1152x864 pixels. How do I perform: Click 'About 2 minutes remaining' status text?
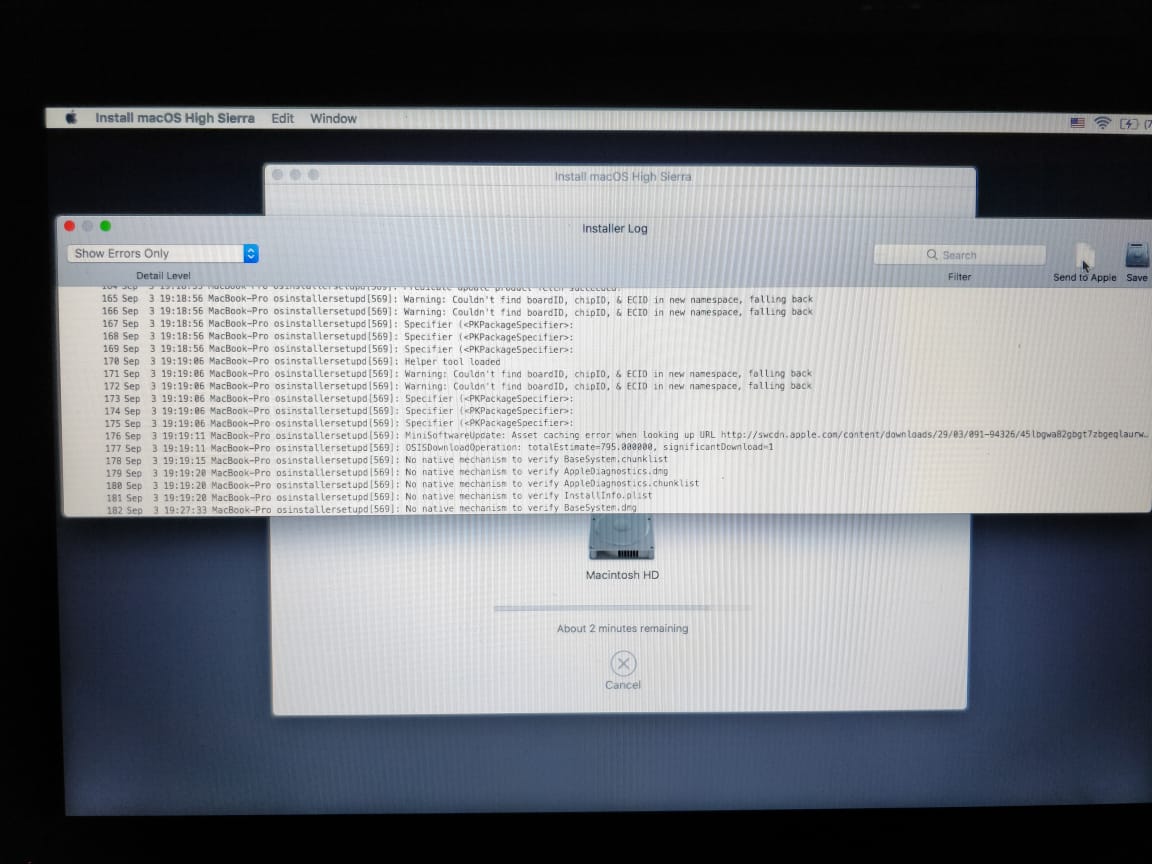[x=622, y=629]
